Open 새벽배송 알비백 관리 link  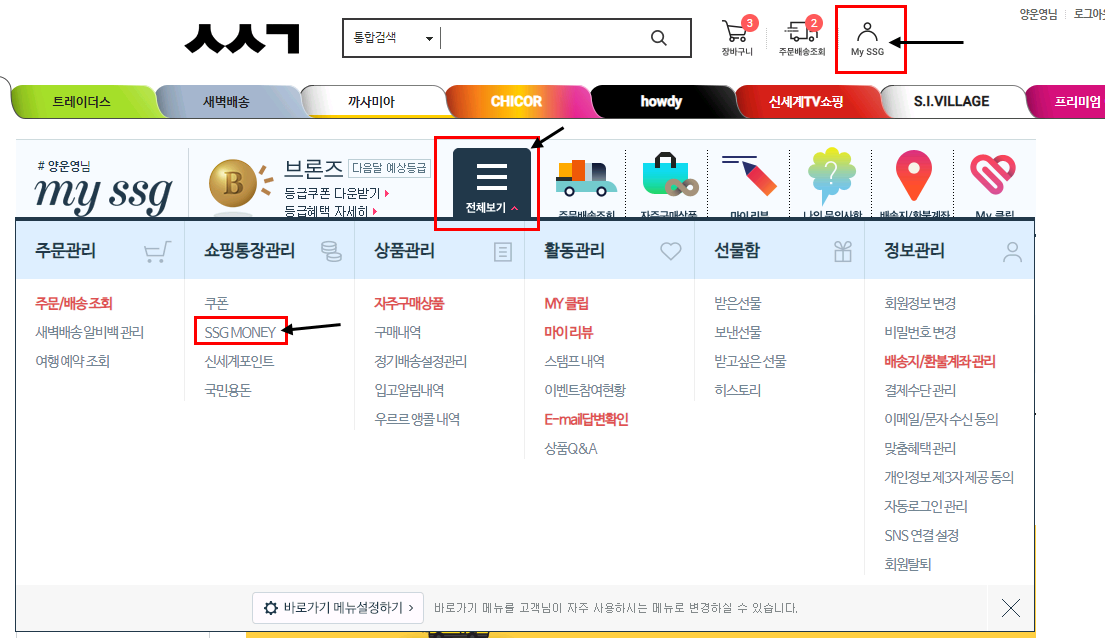tap(89, 332)
